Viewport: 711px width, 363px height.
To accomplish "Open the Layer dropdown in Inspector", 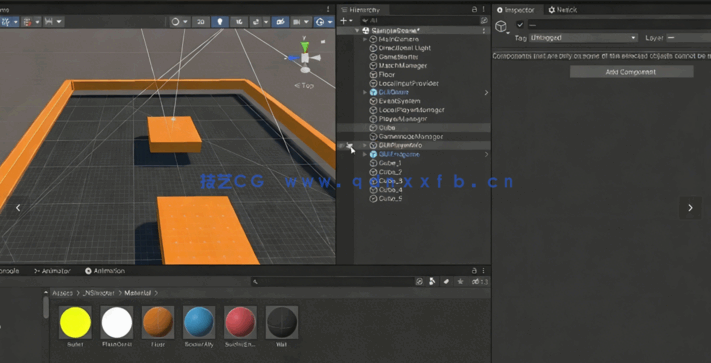I will pos(688,38).
